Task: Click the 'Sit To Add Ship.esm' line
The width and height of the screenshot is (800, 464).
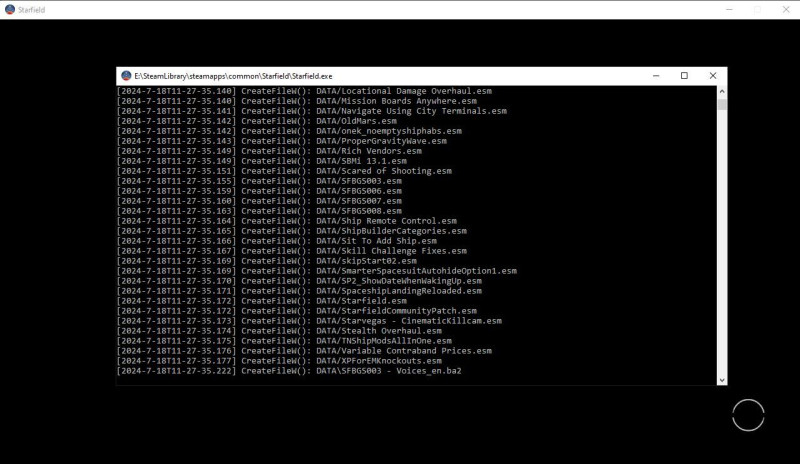Action: [x=277, y=241]
